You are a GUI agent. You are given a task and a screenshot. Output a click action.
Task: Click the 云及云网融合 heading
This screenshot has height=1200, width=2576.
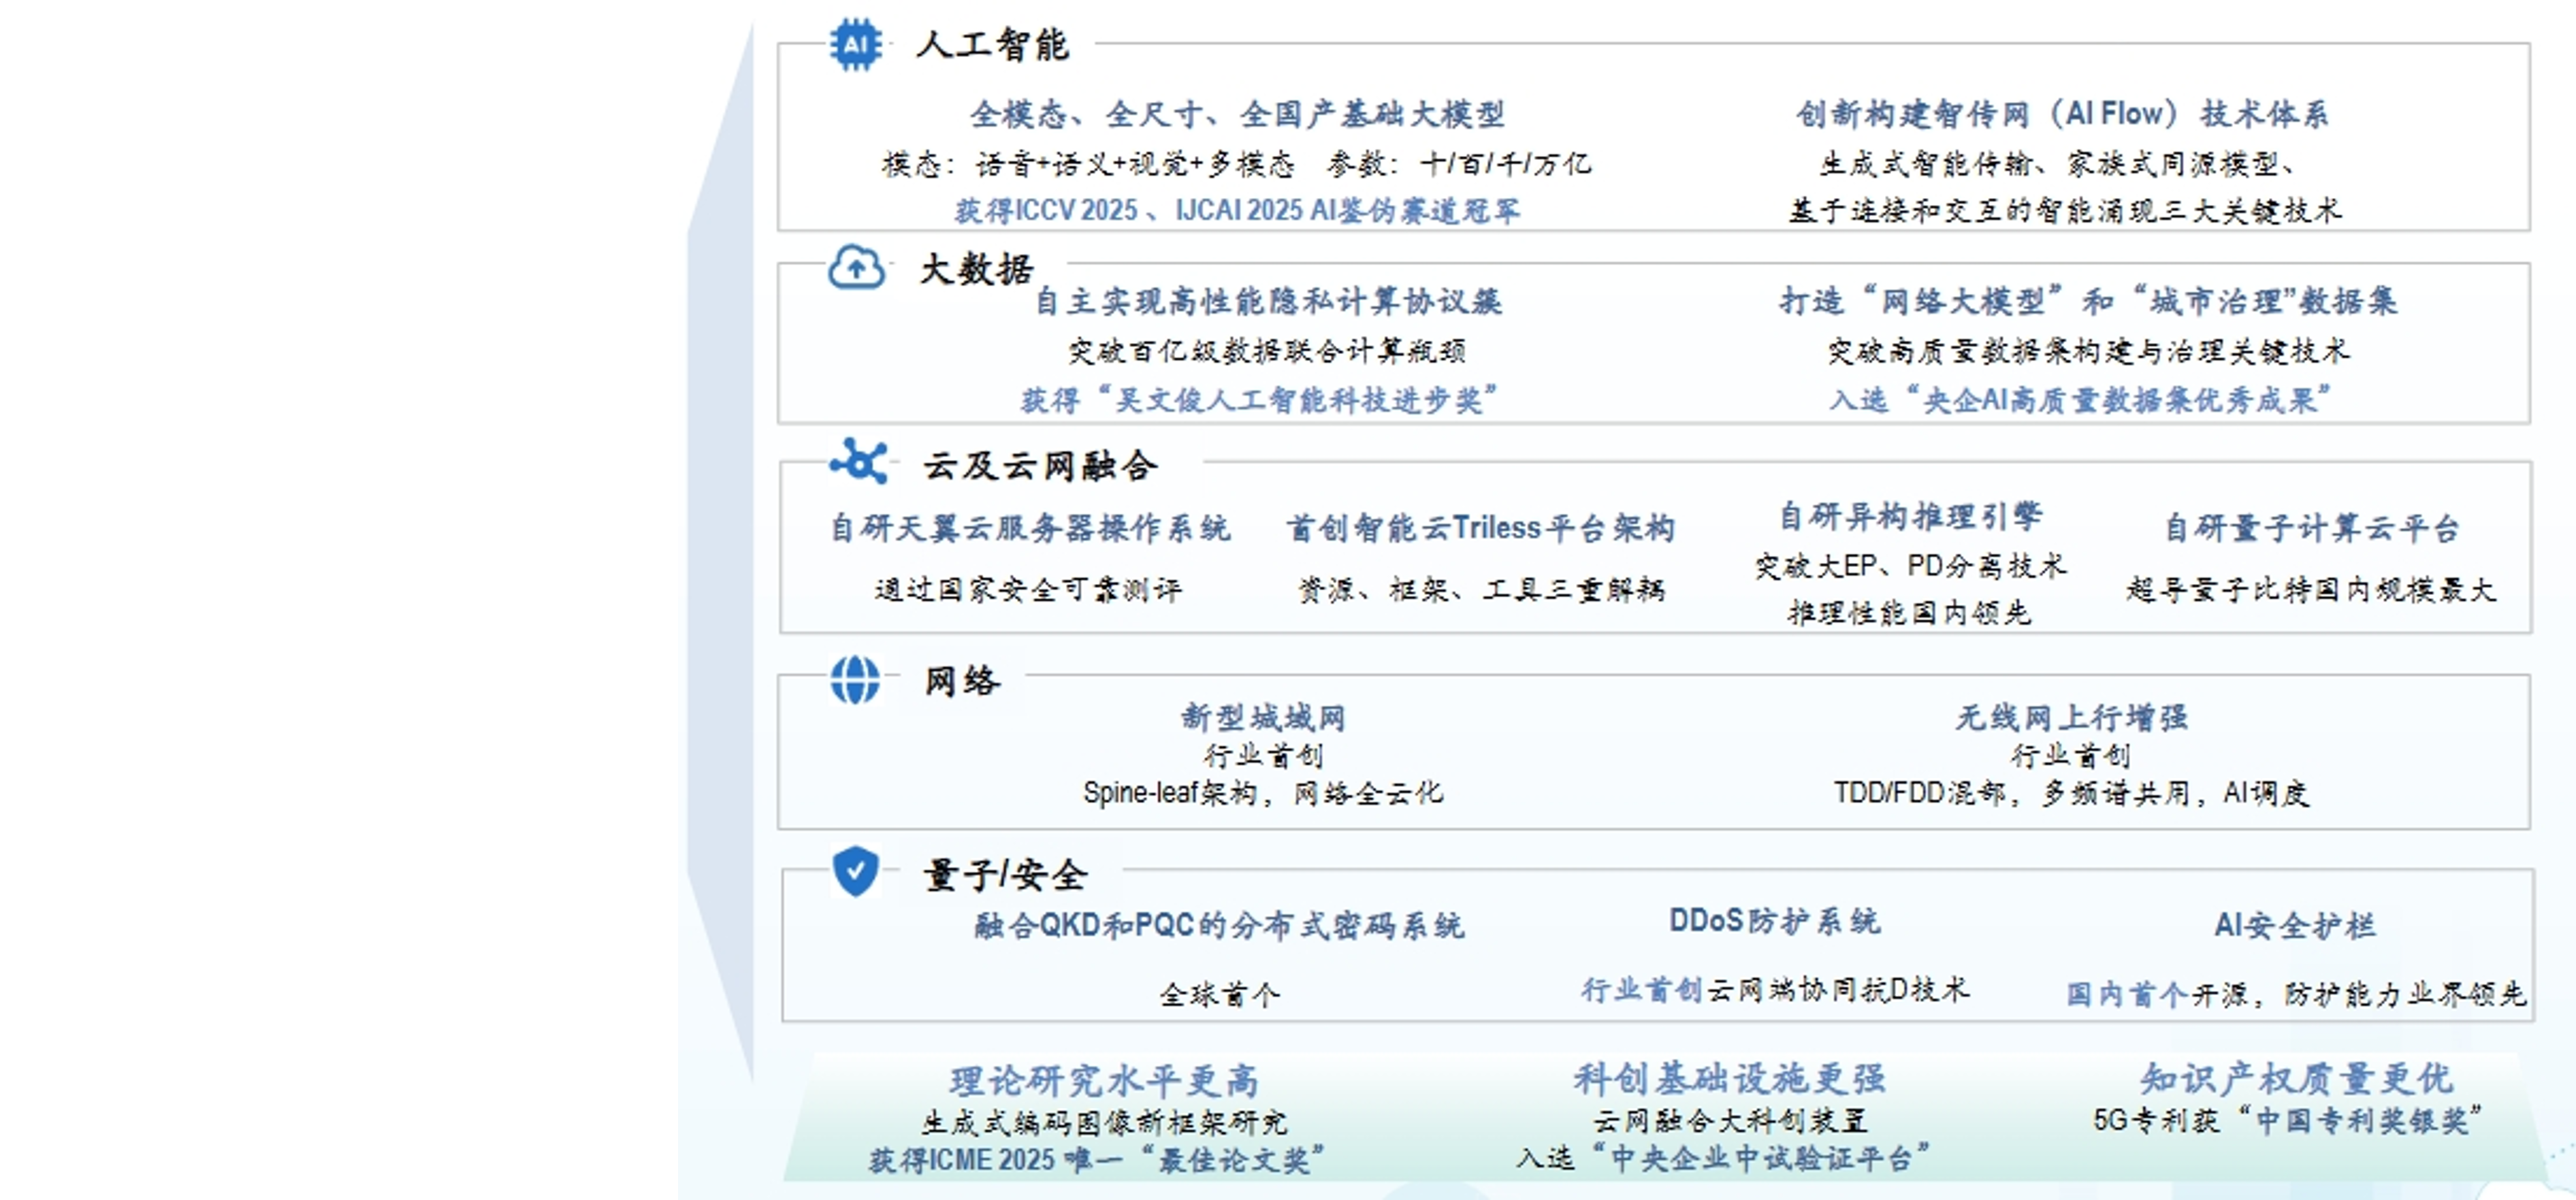click(1040, 465)
